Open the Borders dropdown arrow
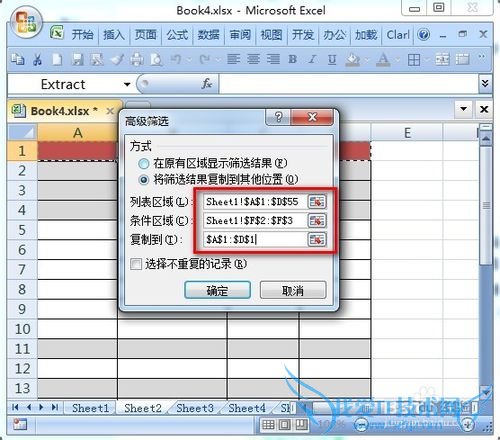Screen dimensions: 500x440 427,60
